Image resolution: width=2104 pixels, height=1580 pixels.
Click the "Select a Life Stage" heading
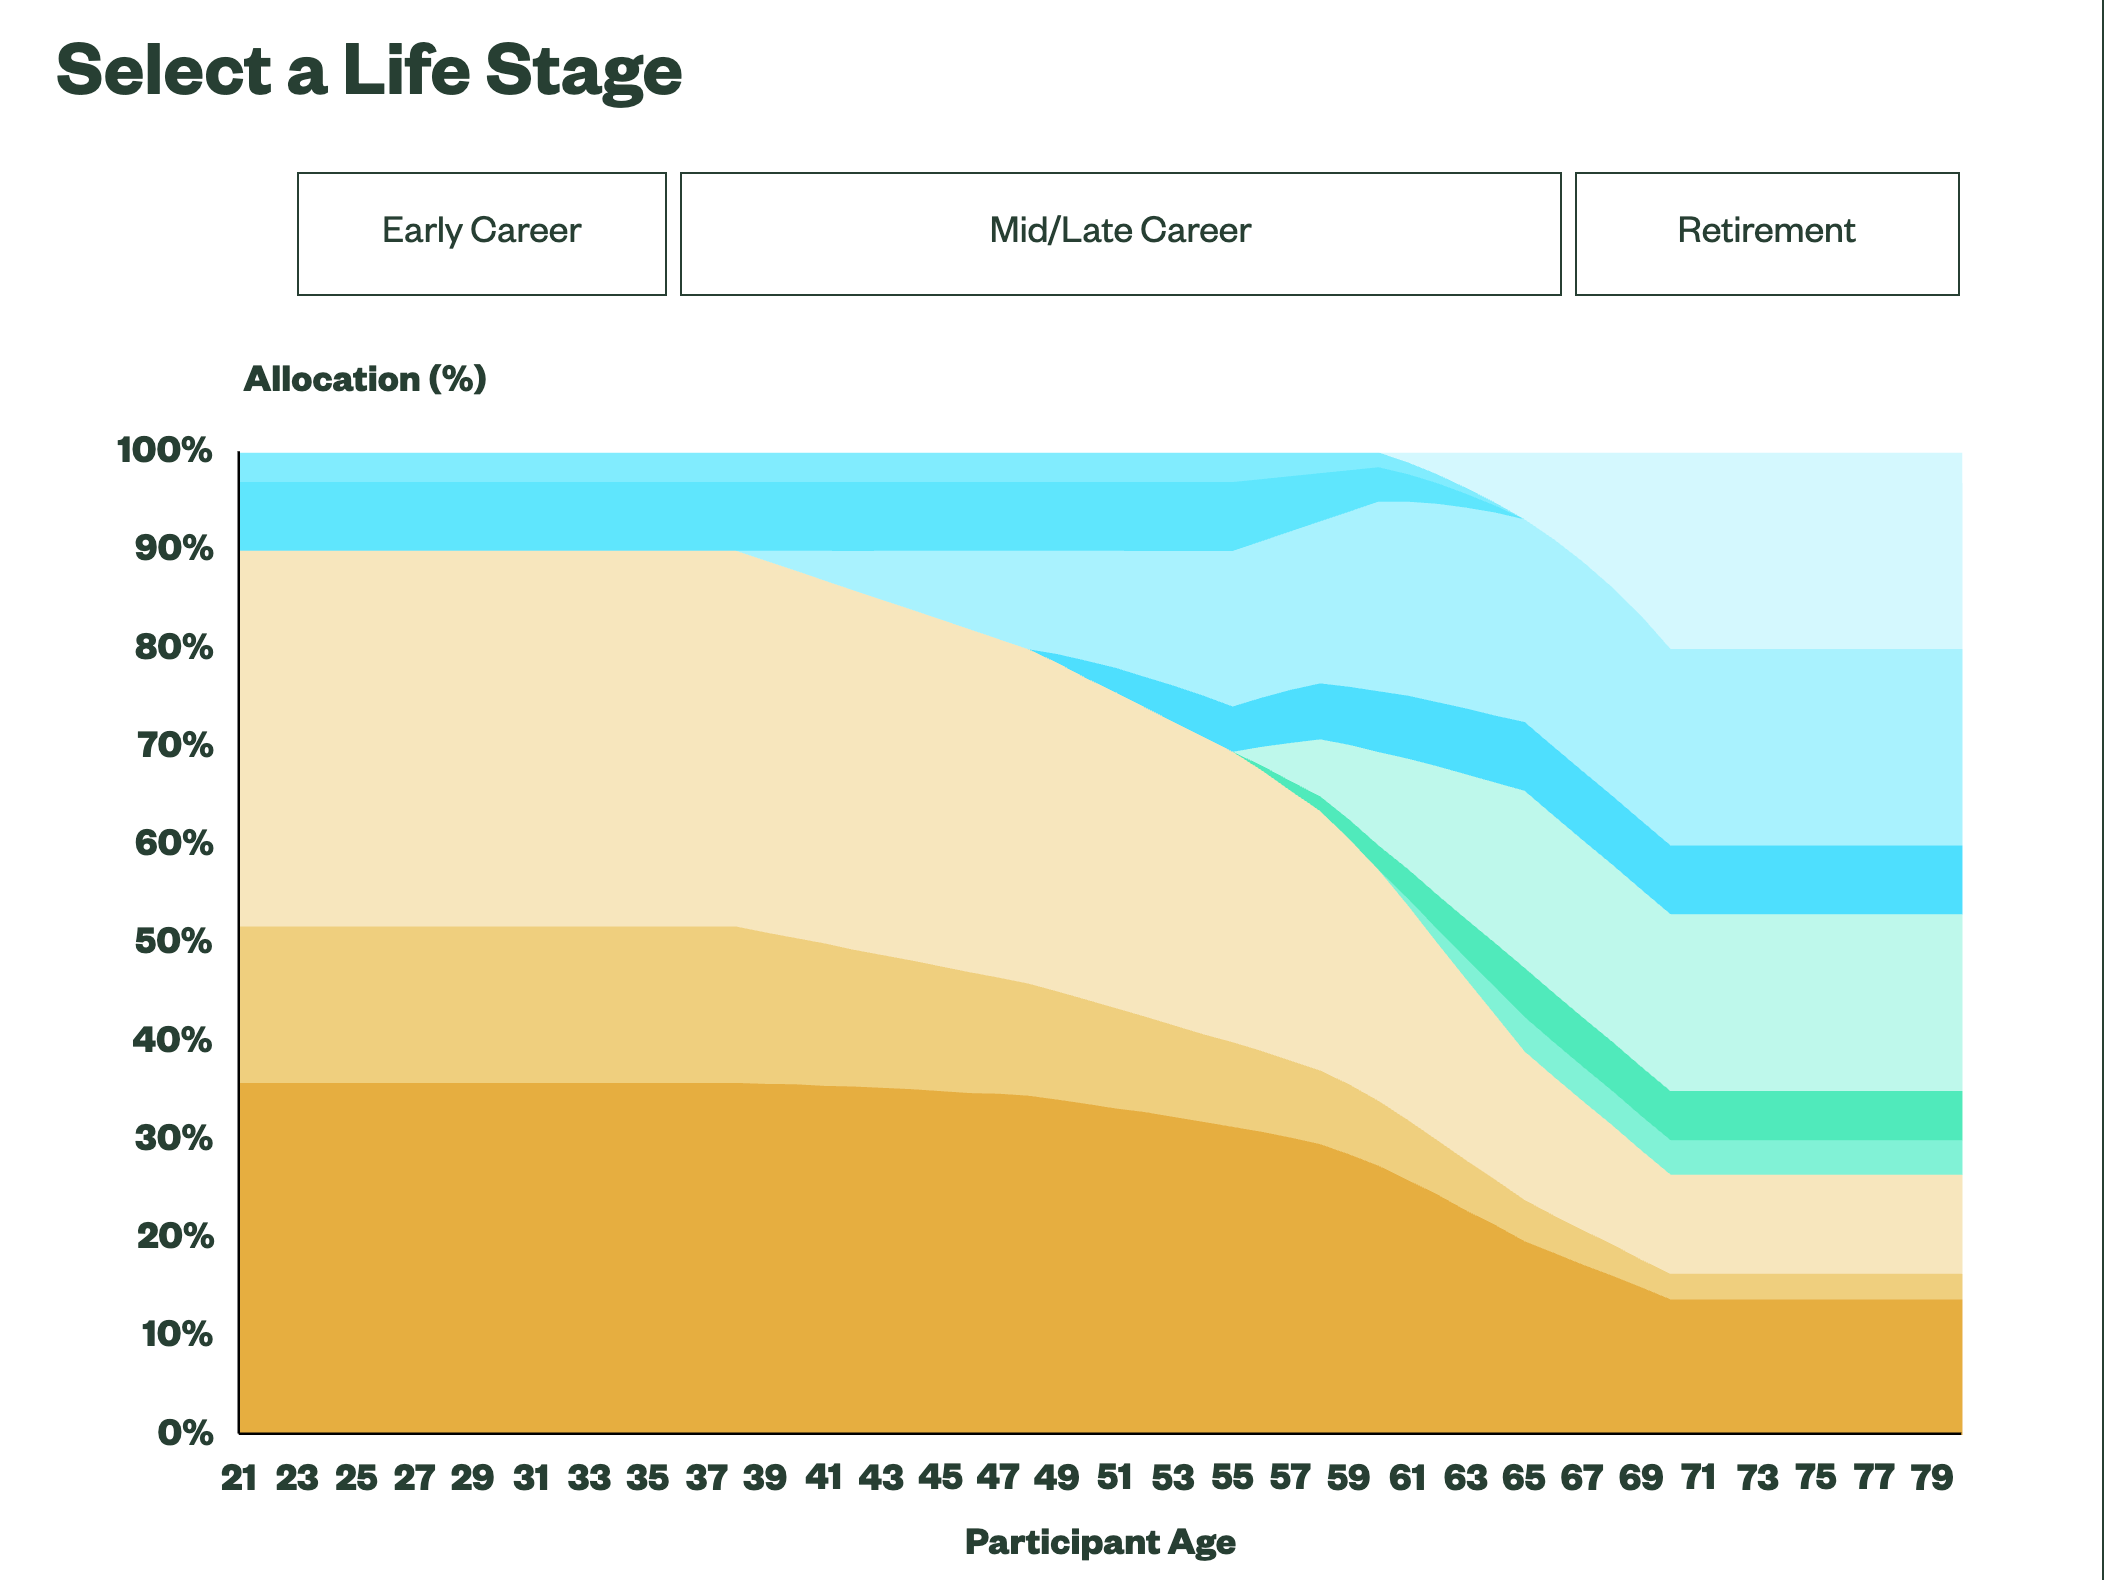[x=369, y=71]
